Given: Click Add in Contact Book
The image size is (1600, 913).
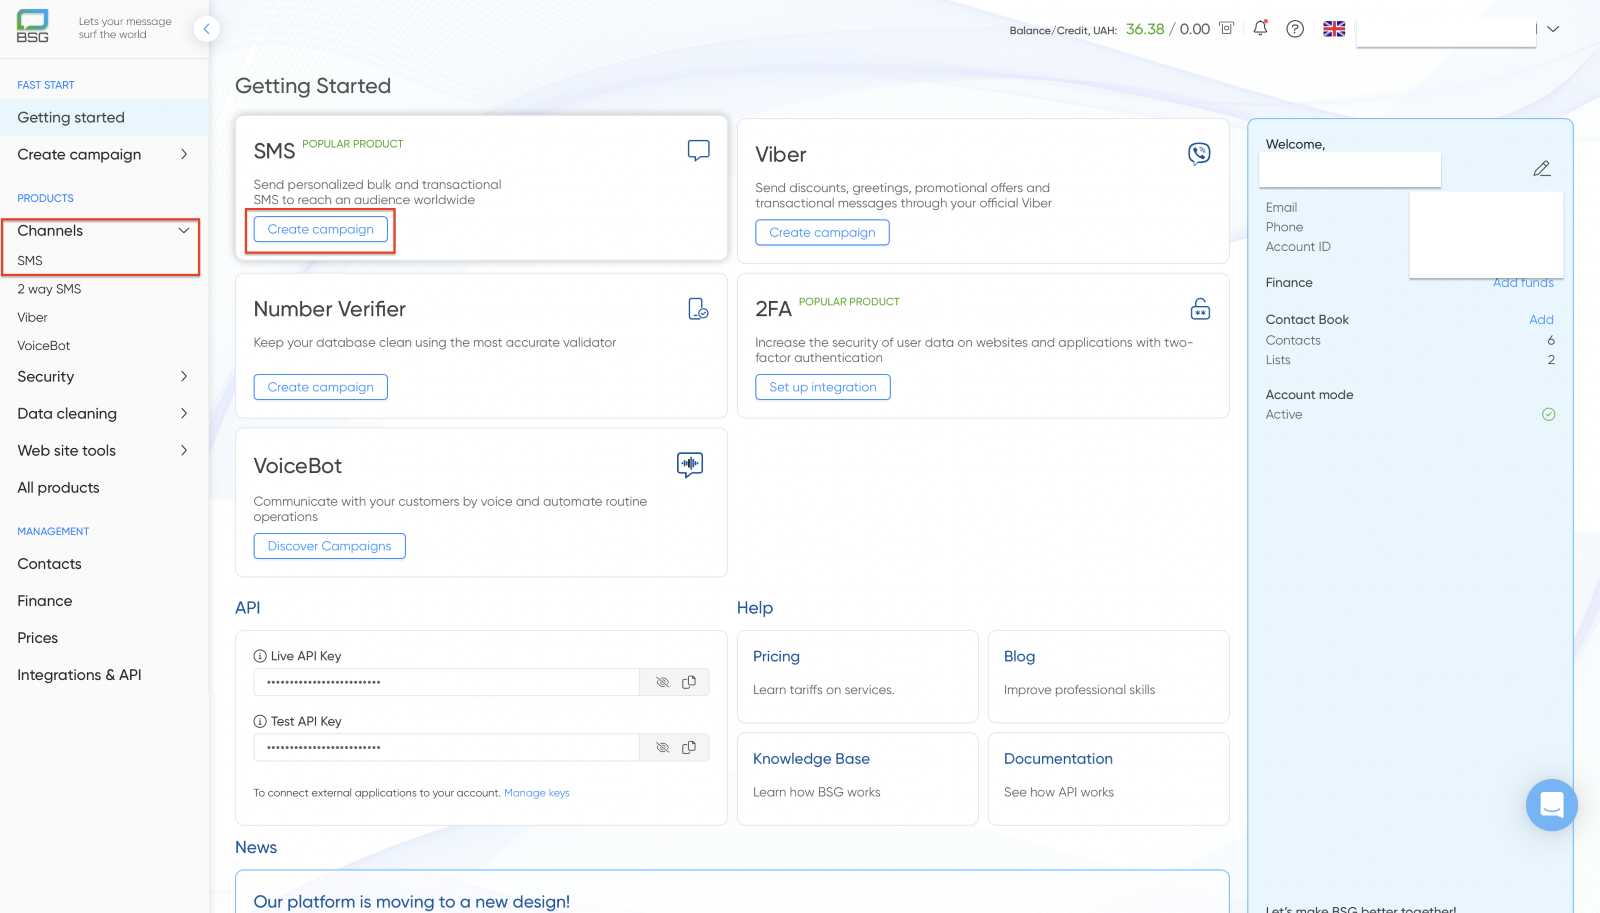Looking at the screenshot, I should pos(1541,320).
